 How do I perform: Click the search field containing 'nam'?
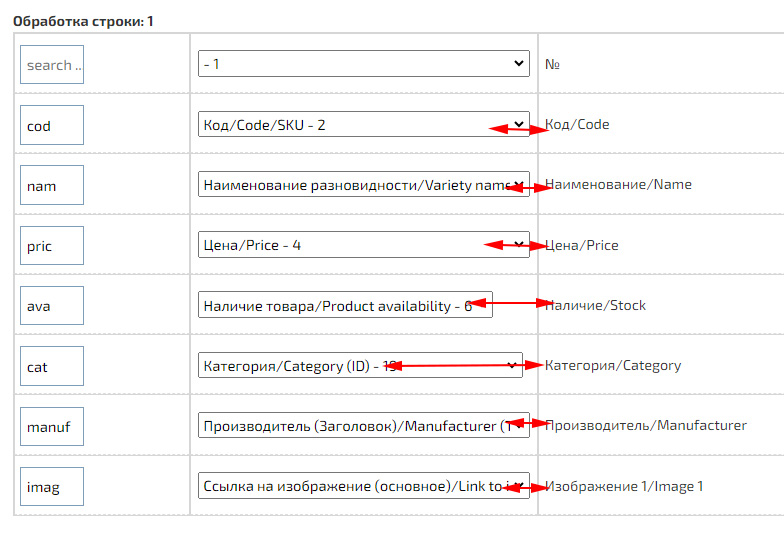(51, 186)
